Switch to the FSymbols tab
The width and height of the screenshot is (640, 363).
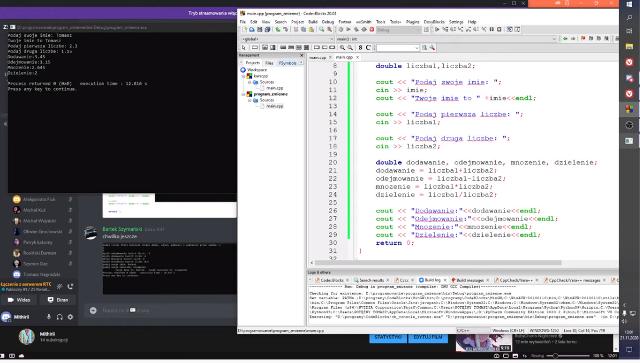point(287,63)
